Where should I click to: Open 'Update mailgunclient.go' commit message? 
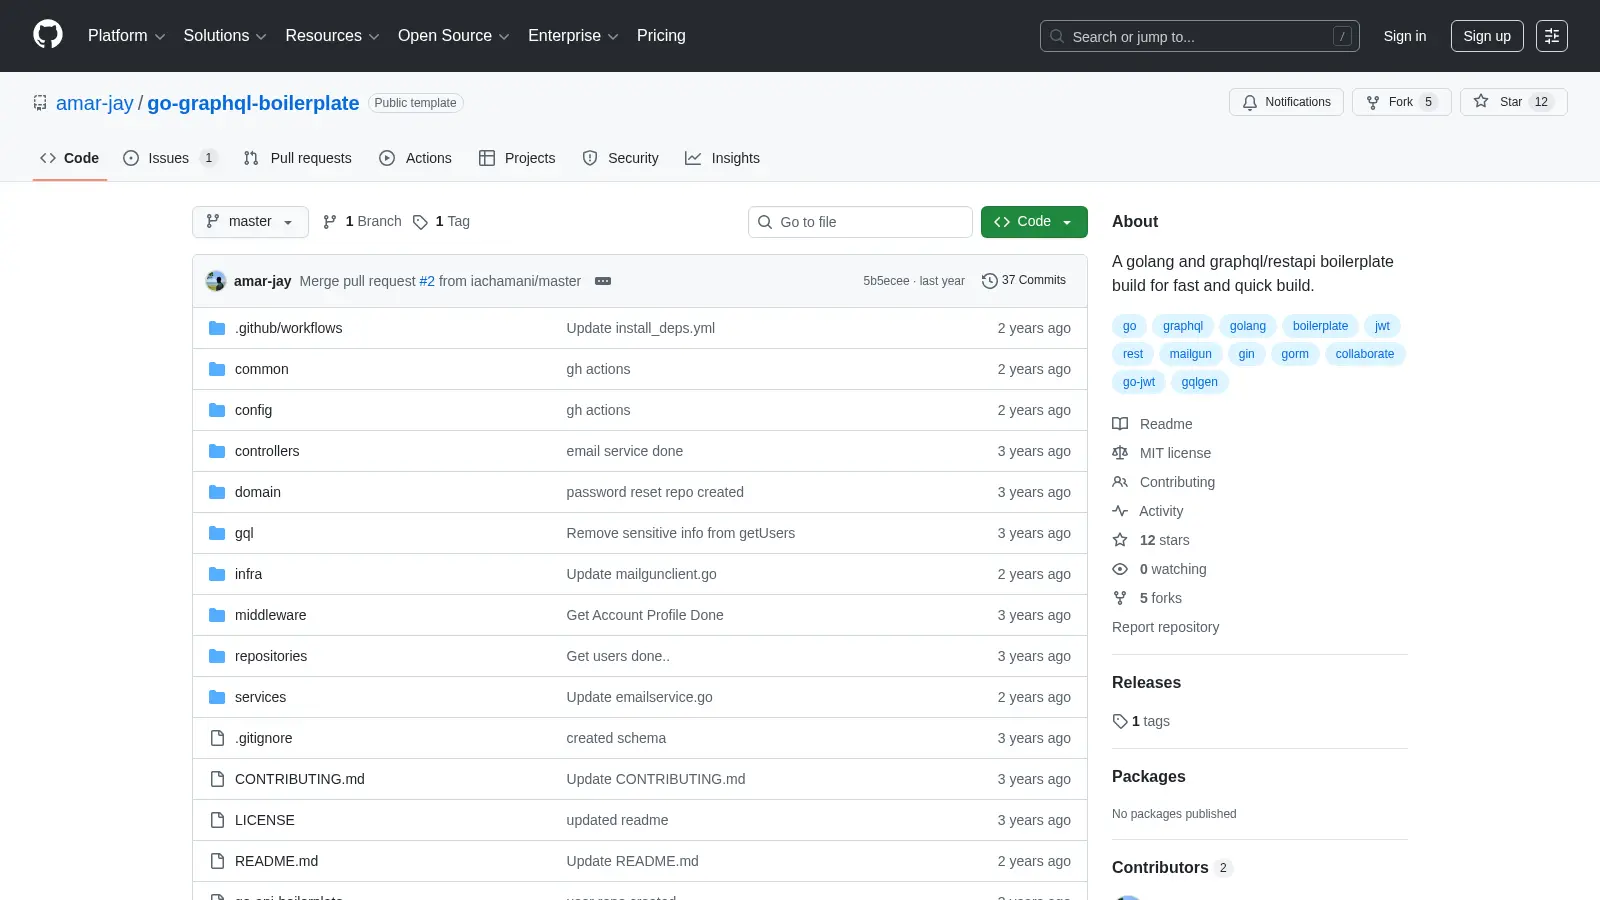[641, 574]
